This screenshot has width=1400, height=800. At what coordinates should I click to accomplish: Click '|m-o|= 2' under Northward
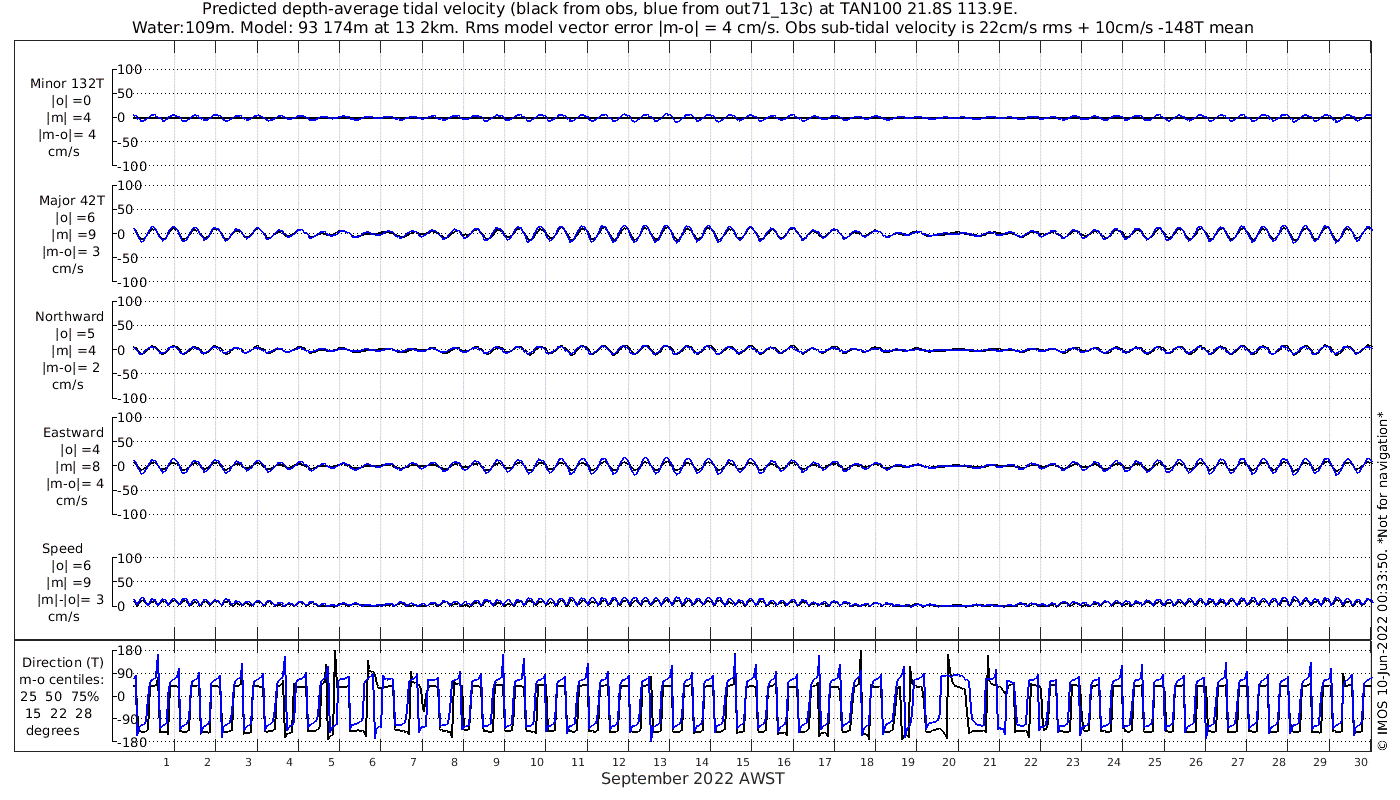click(x=71, y=367)
